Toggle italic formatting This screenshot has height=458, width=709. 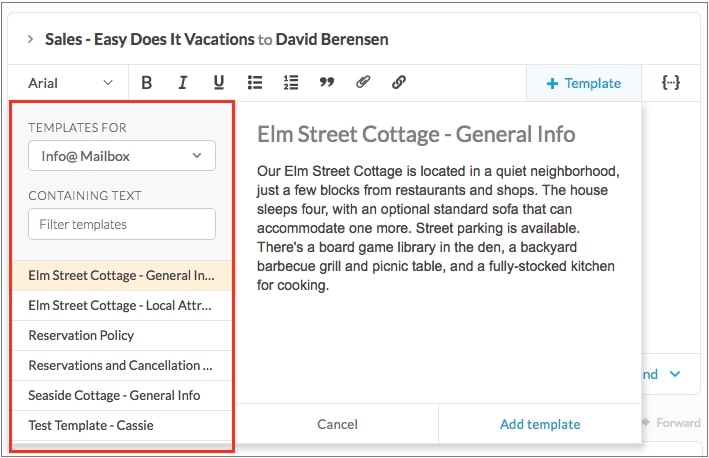pos(182,83)
